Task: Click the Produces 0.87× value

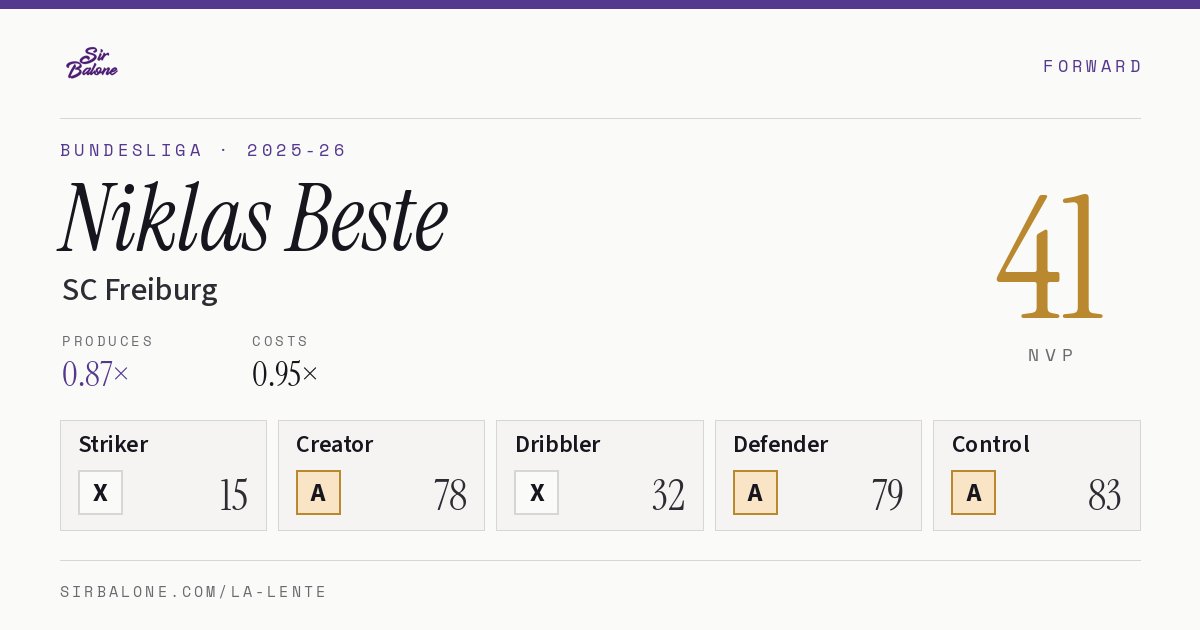Action: coord(96,374)
